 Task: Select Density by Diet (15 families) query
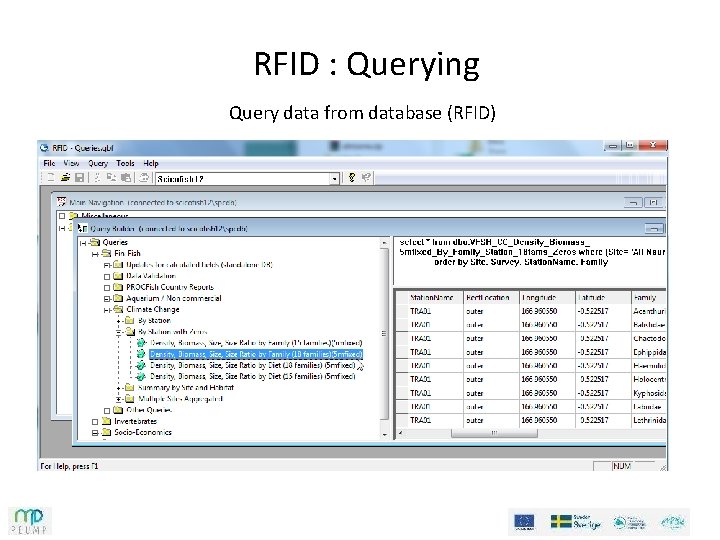point(253,376)
